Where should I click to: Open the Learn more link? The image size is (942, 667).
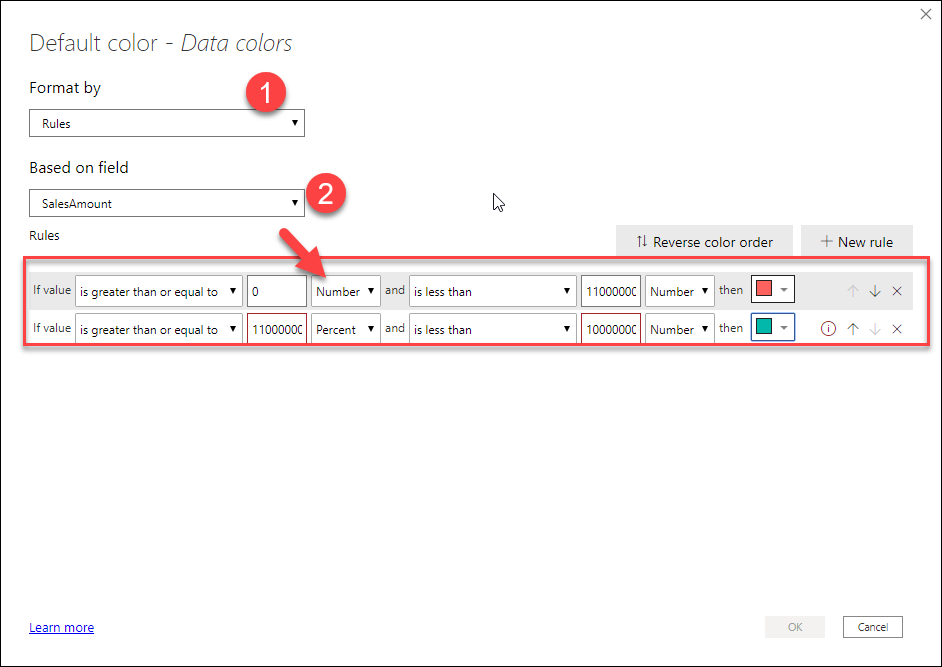(x=62, y=628)
